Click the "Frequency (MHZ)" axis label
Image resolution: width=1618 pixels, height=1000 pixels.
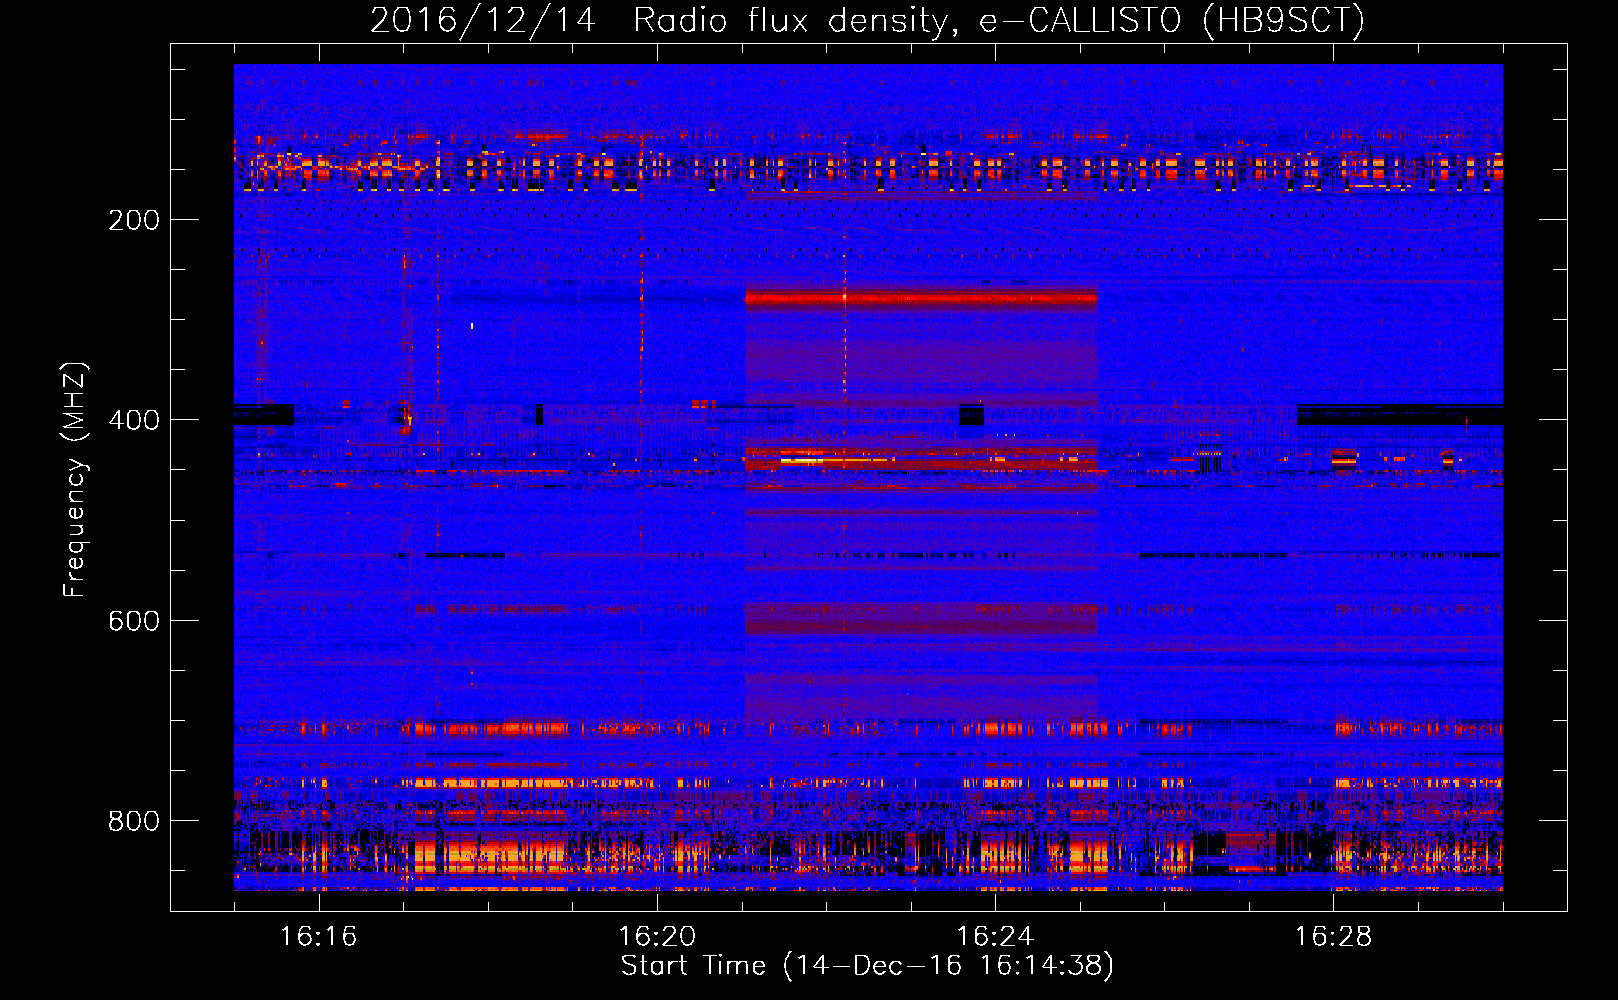tap(75, 480)
